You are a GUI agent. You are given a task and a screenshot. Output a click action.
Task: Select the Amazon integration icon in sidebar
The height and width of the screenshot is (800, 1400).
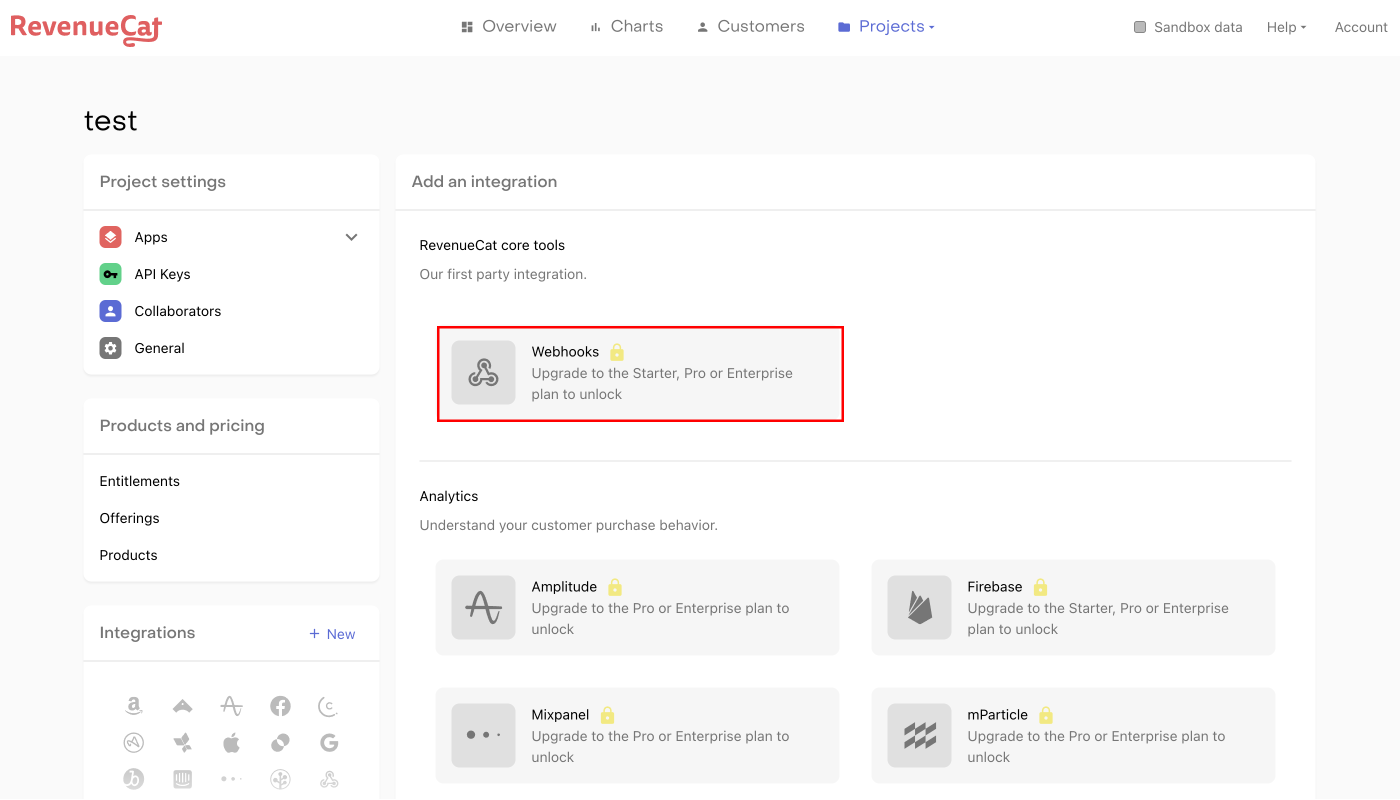tap(134, 706)
